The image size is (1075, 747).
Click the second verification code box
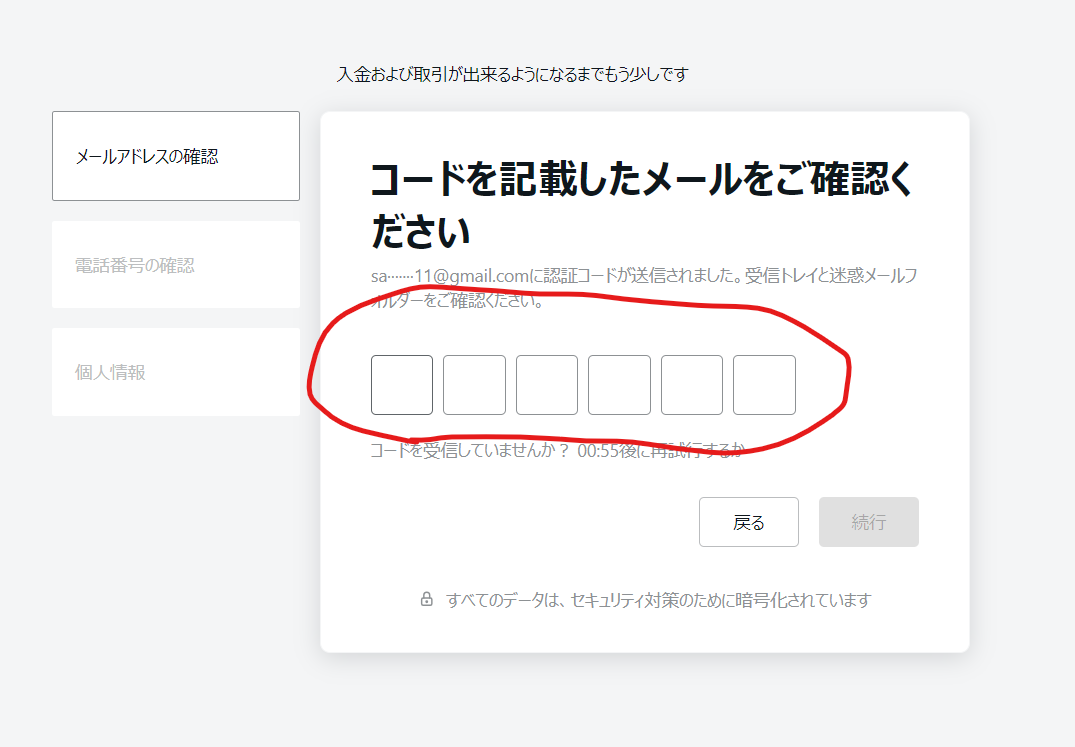pos(474,384)
